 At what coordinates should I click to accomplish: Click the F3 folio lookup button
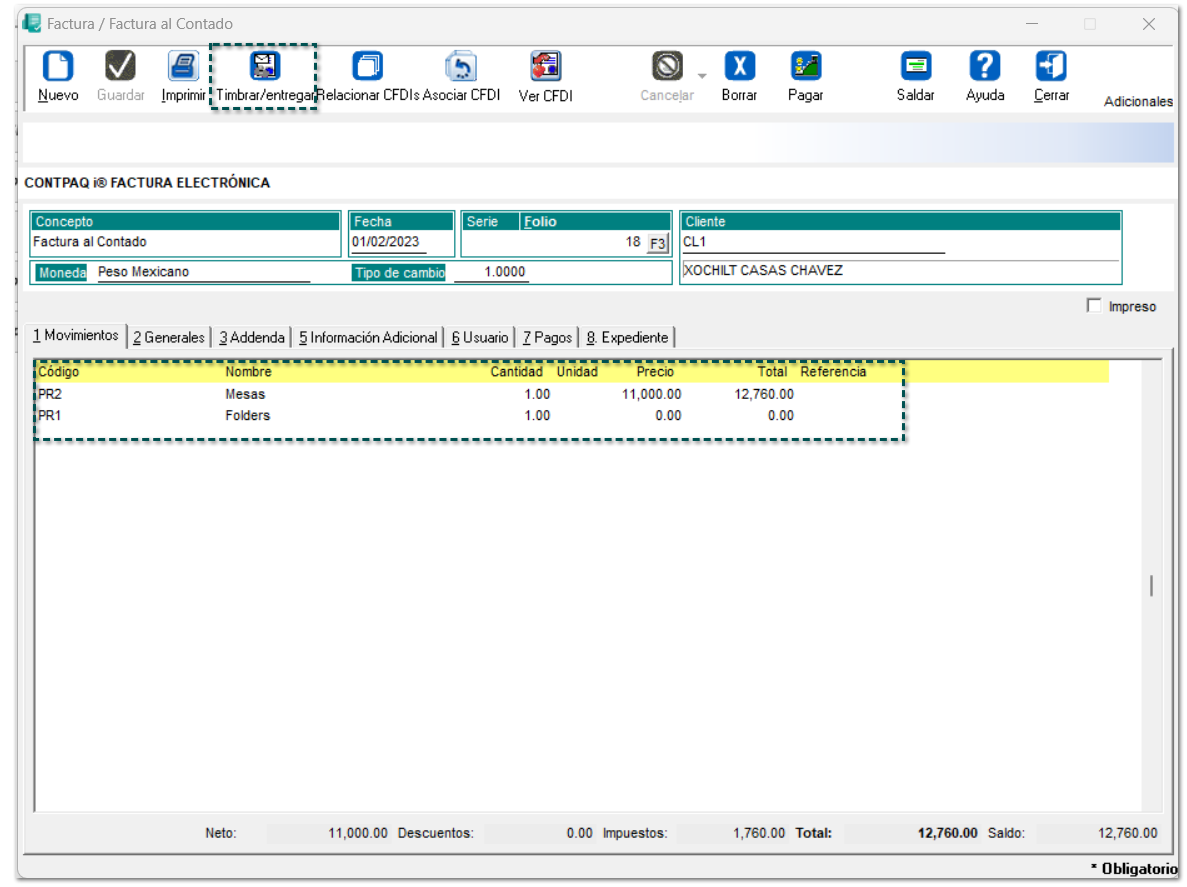(657, 243)
